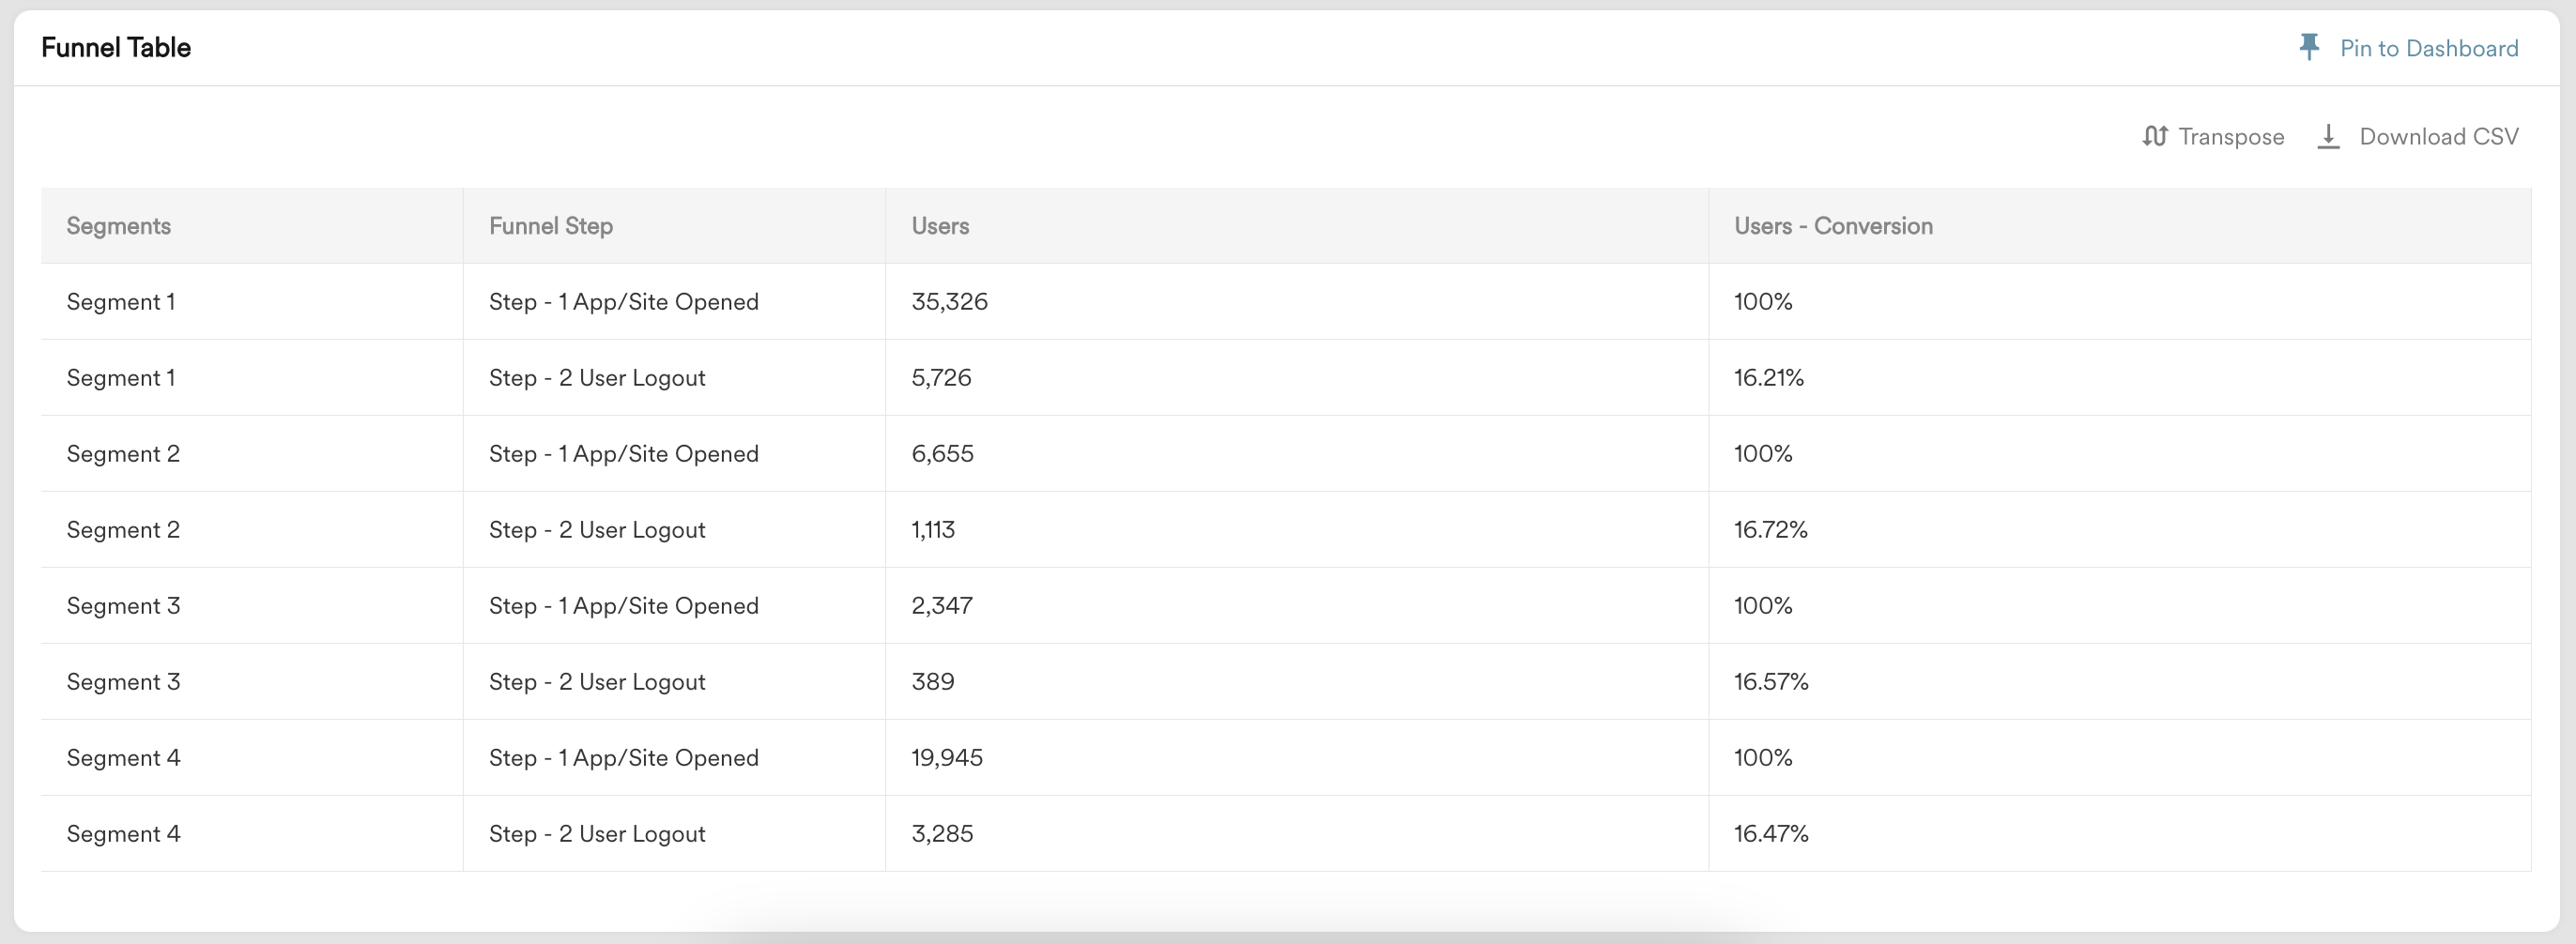Click the 1,113 users cell
Screen dimensions: 2576x944
tap(932, 530)
